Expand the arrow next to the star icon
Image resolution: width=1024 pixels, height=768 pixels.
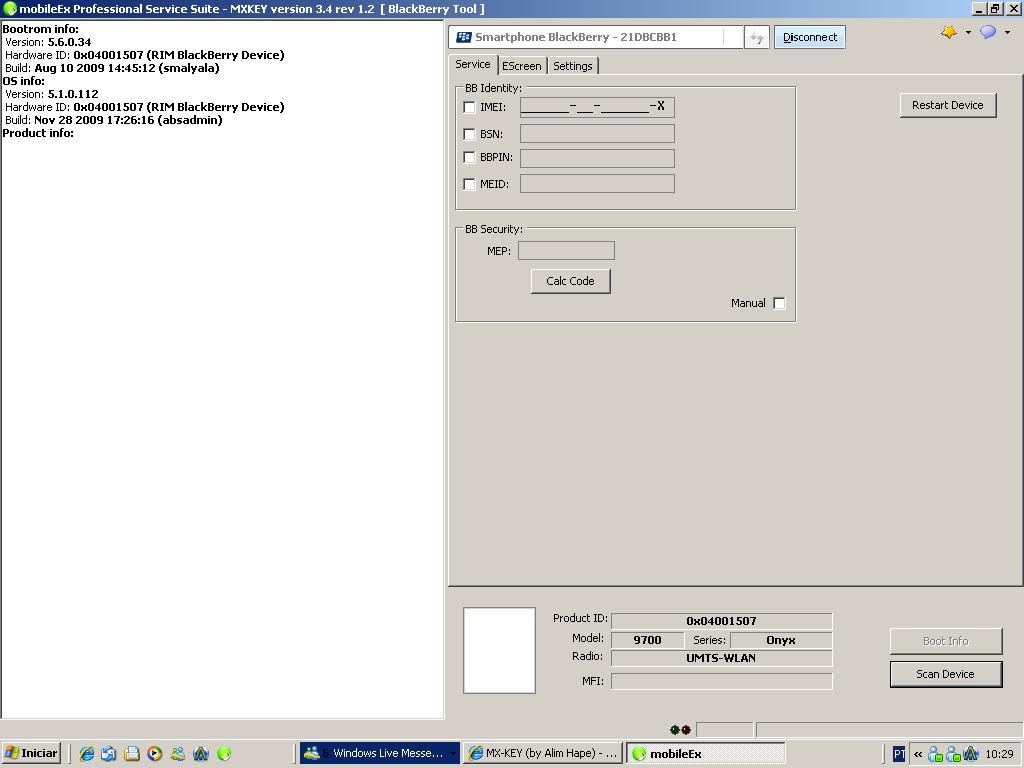[x=967, y=32]
